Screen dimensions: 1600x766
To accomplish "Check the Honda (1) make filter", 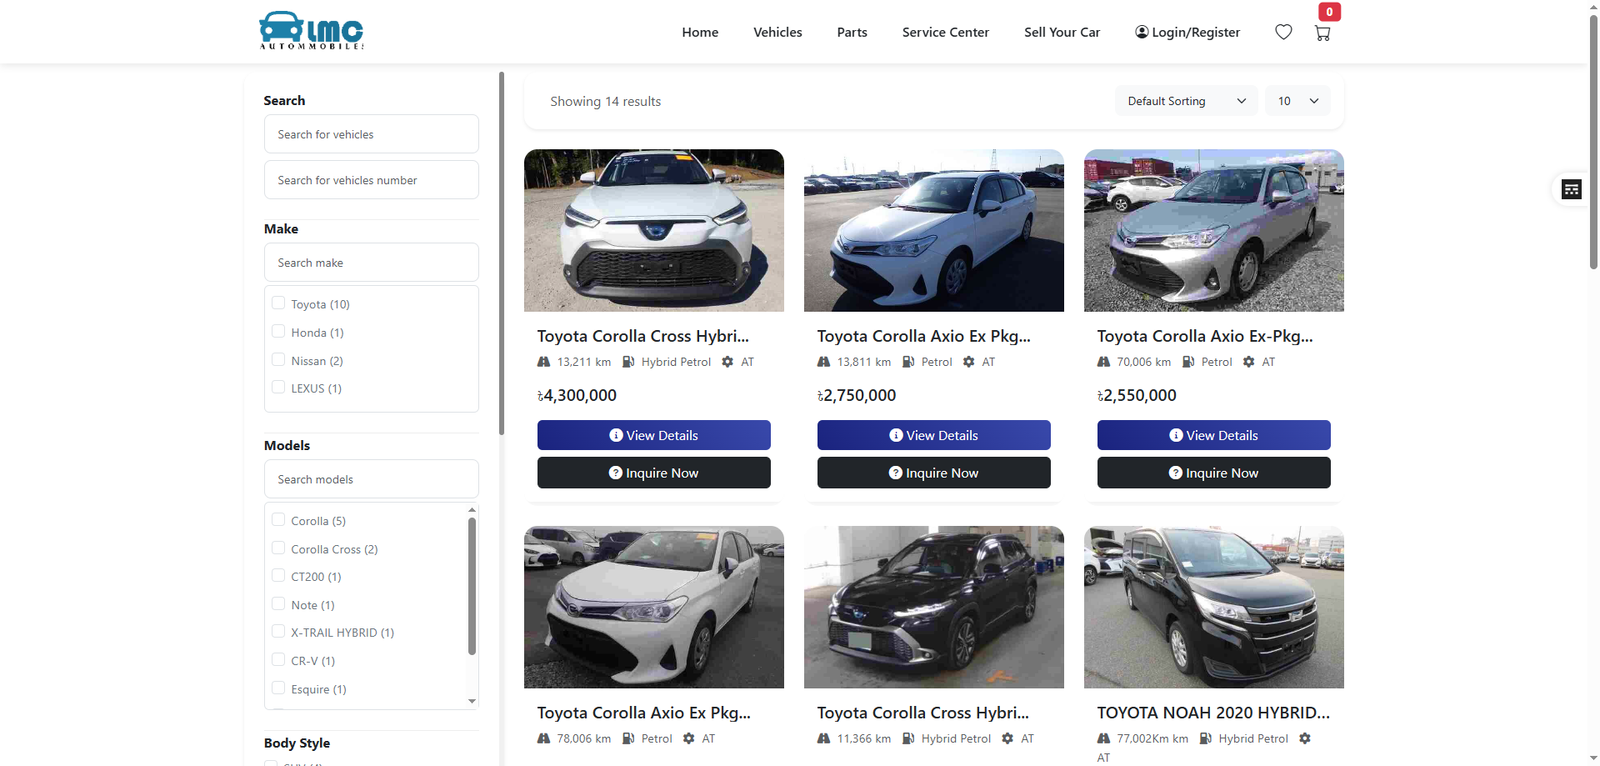I will (x=278, y=331).
